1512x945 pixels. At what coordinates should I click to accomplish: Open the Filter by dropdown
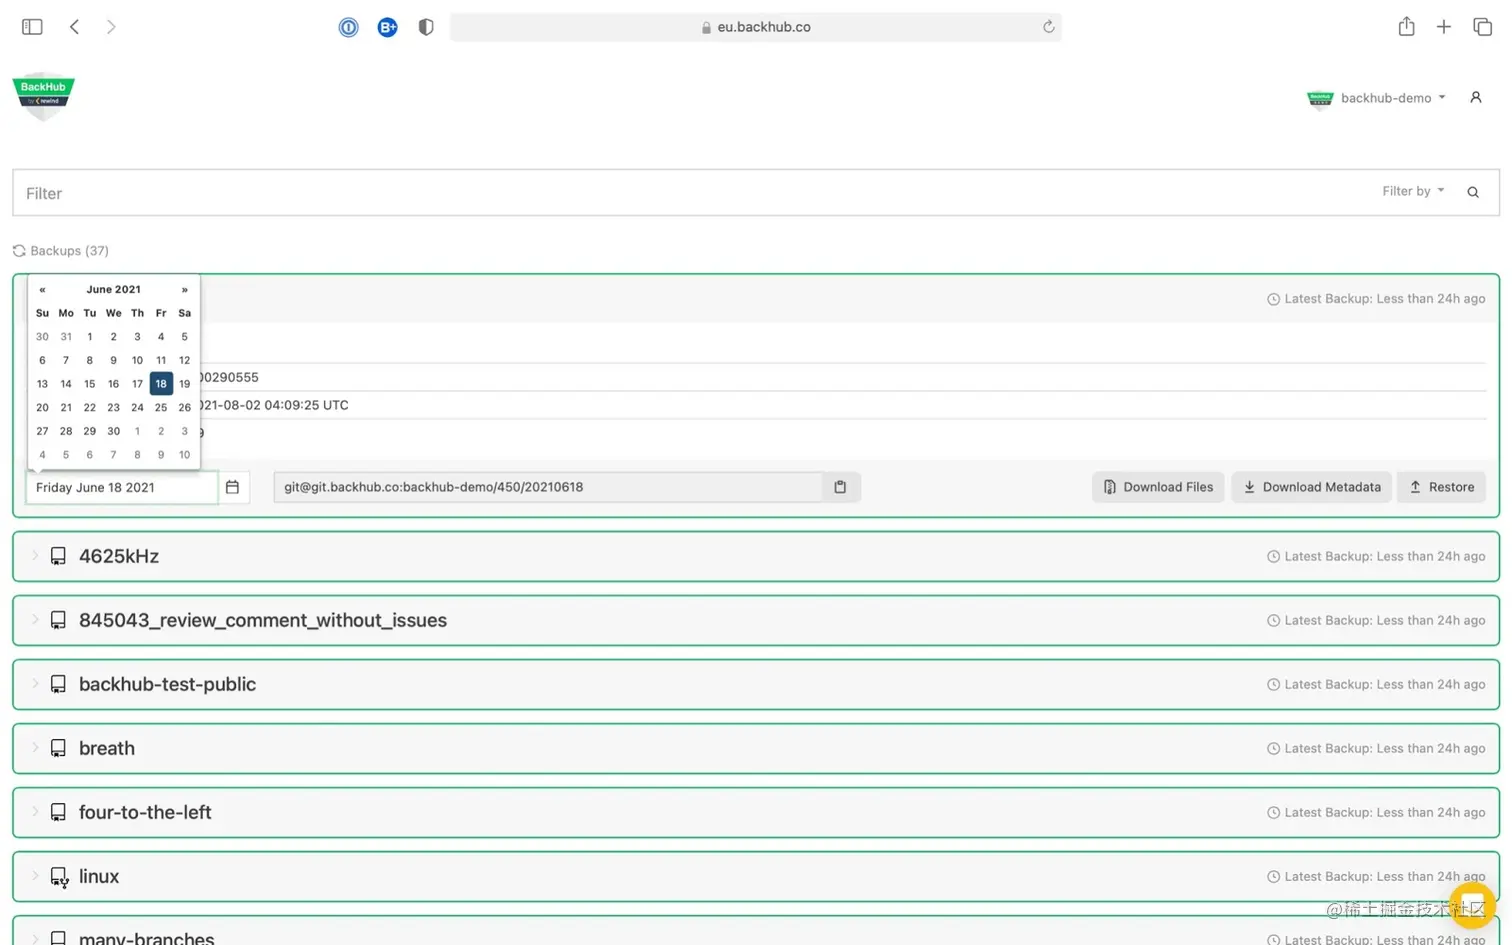point(1412,191)
